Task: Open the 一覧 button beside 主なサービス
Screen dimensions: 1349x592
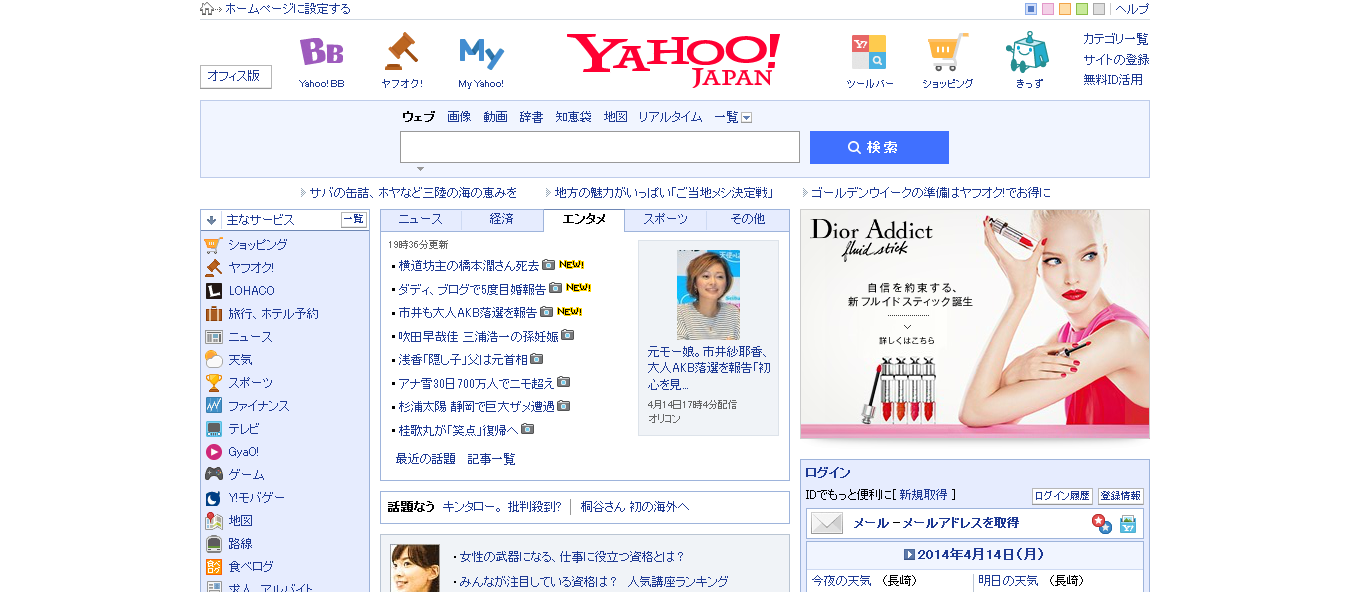Action: (354, 220)
